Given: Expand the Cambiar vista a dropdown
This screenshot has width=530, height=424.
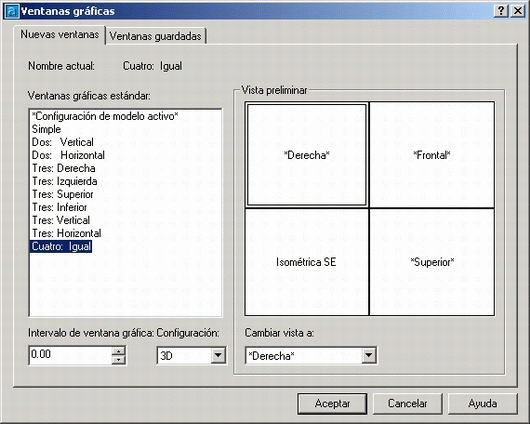Looking at the screenshot, I should tap(369, 355).
